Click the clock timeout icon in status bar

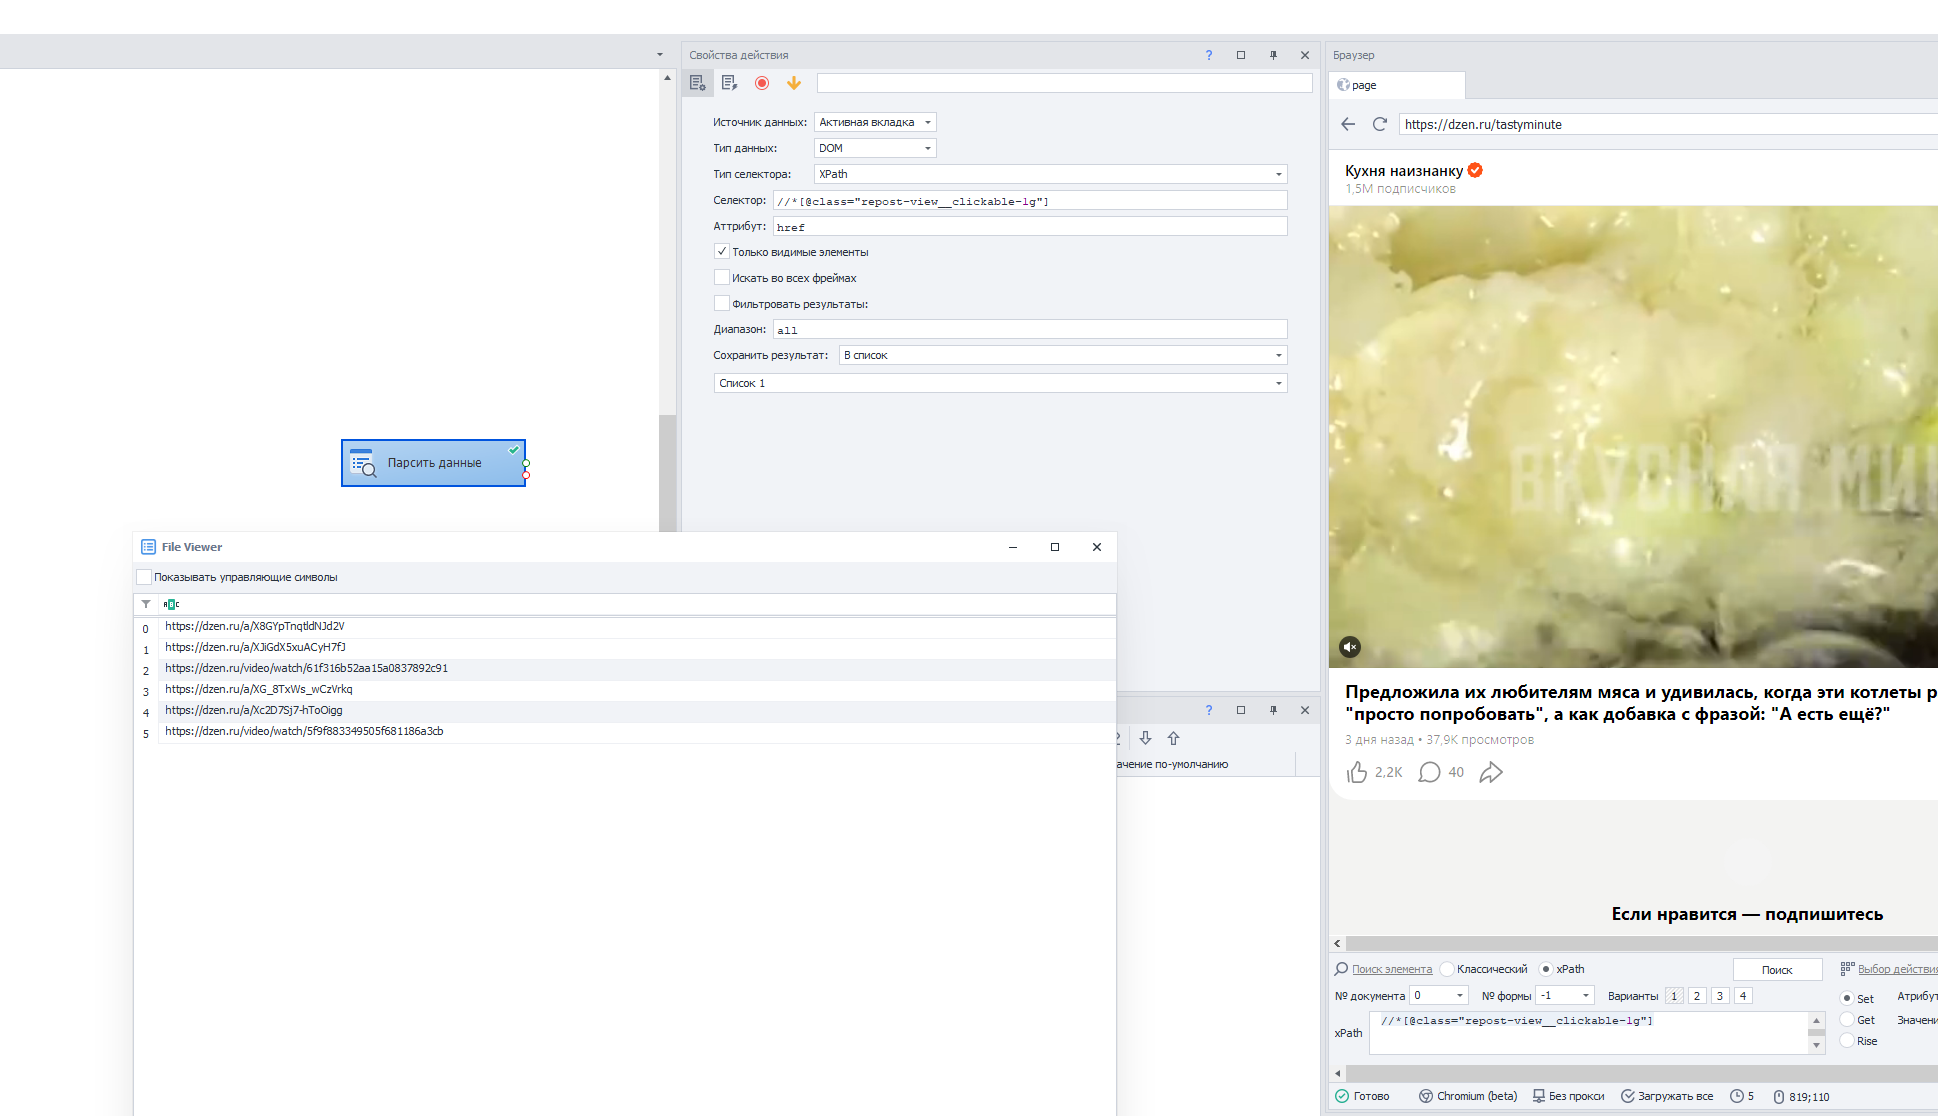[1737, 1096]
